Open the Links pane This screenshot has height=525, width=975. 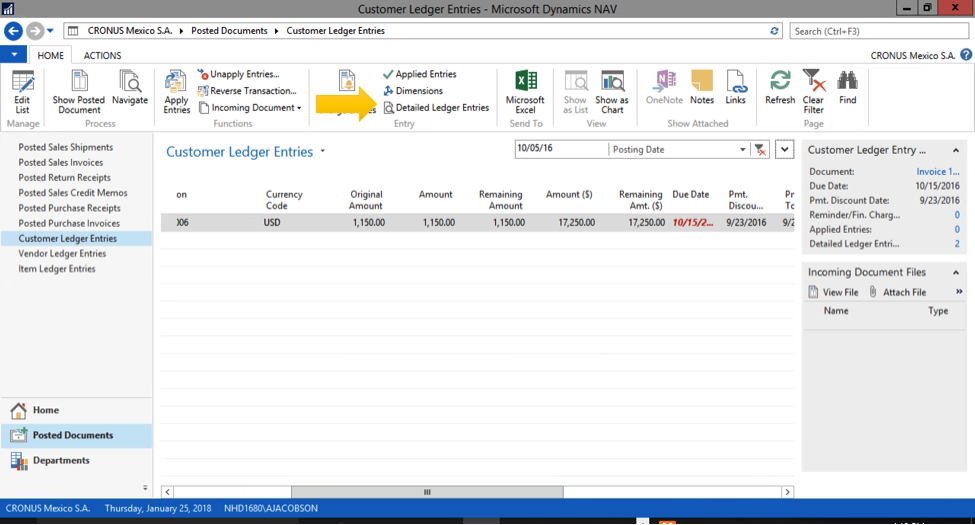(x=735, y=88)
